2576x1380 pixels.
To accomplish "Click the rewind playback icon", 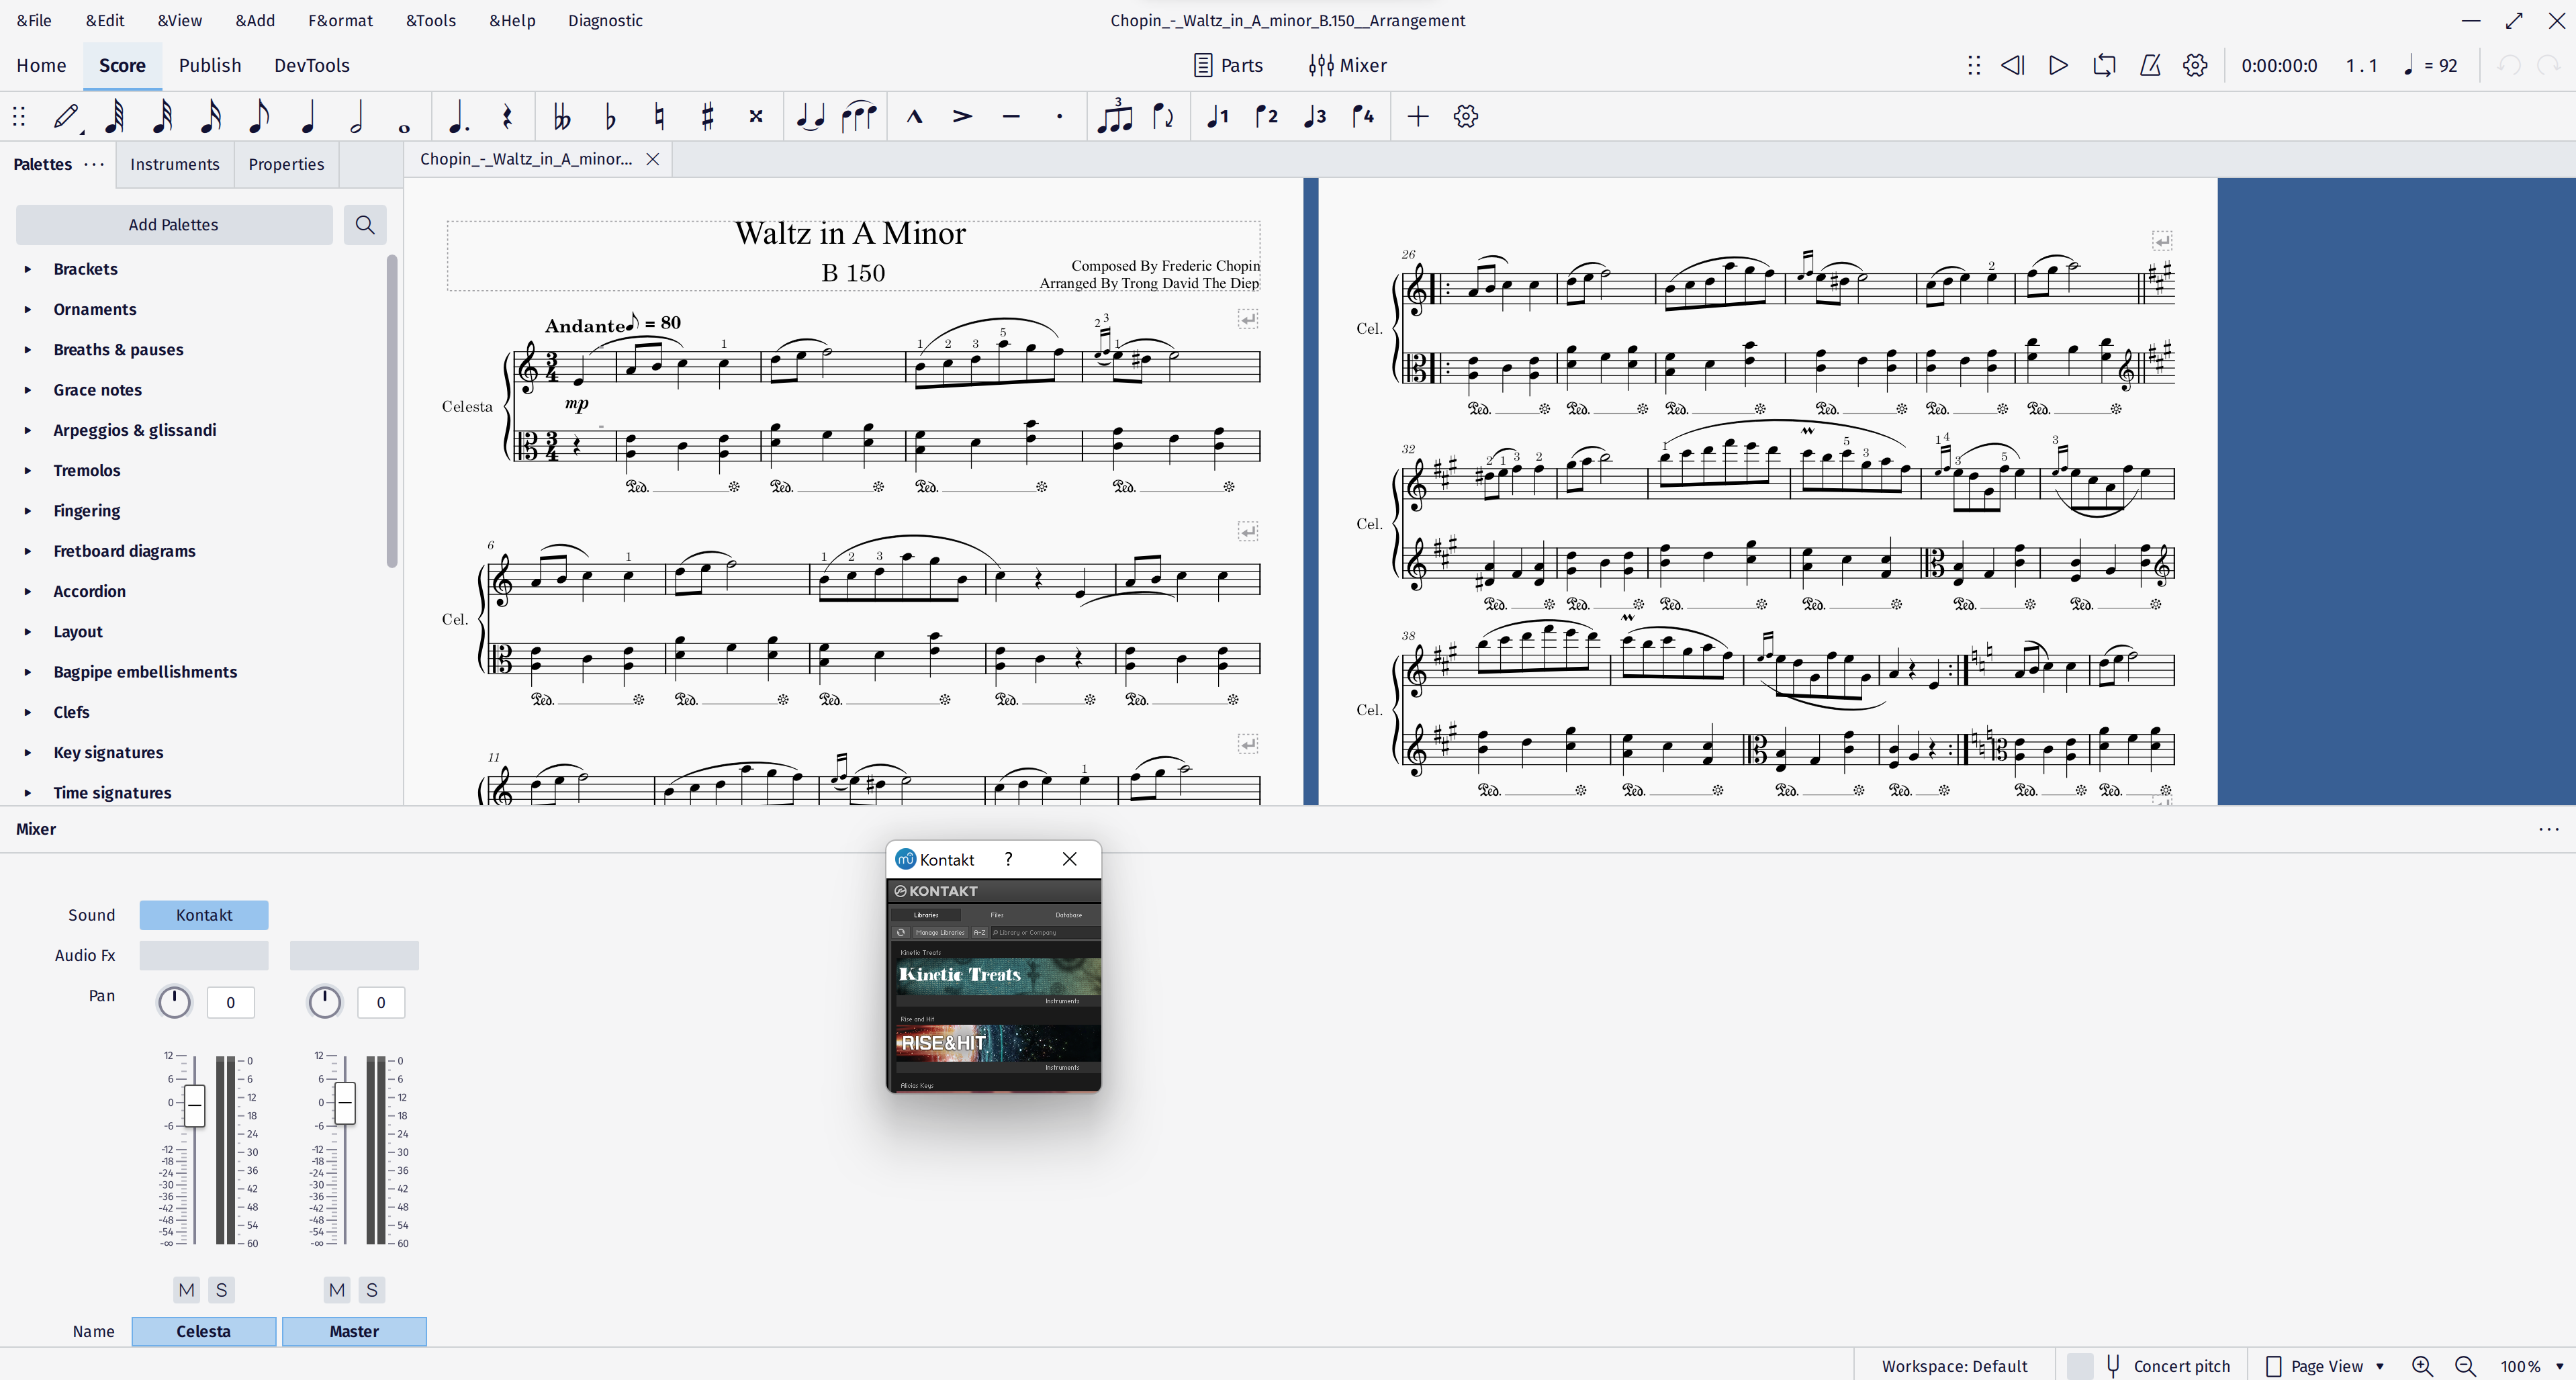I will click(x=2013, y=65).
